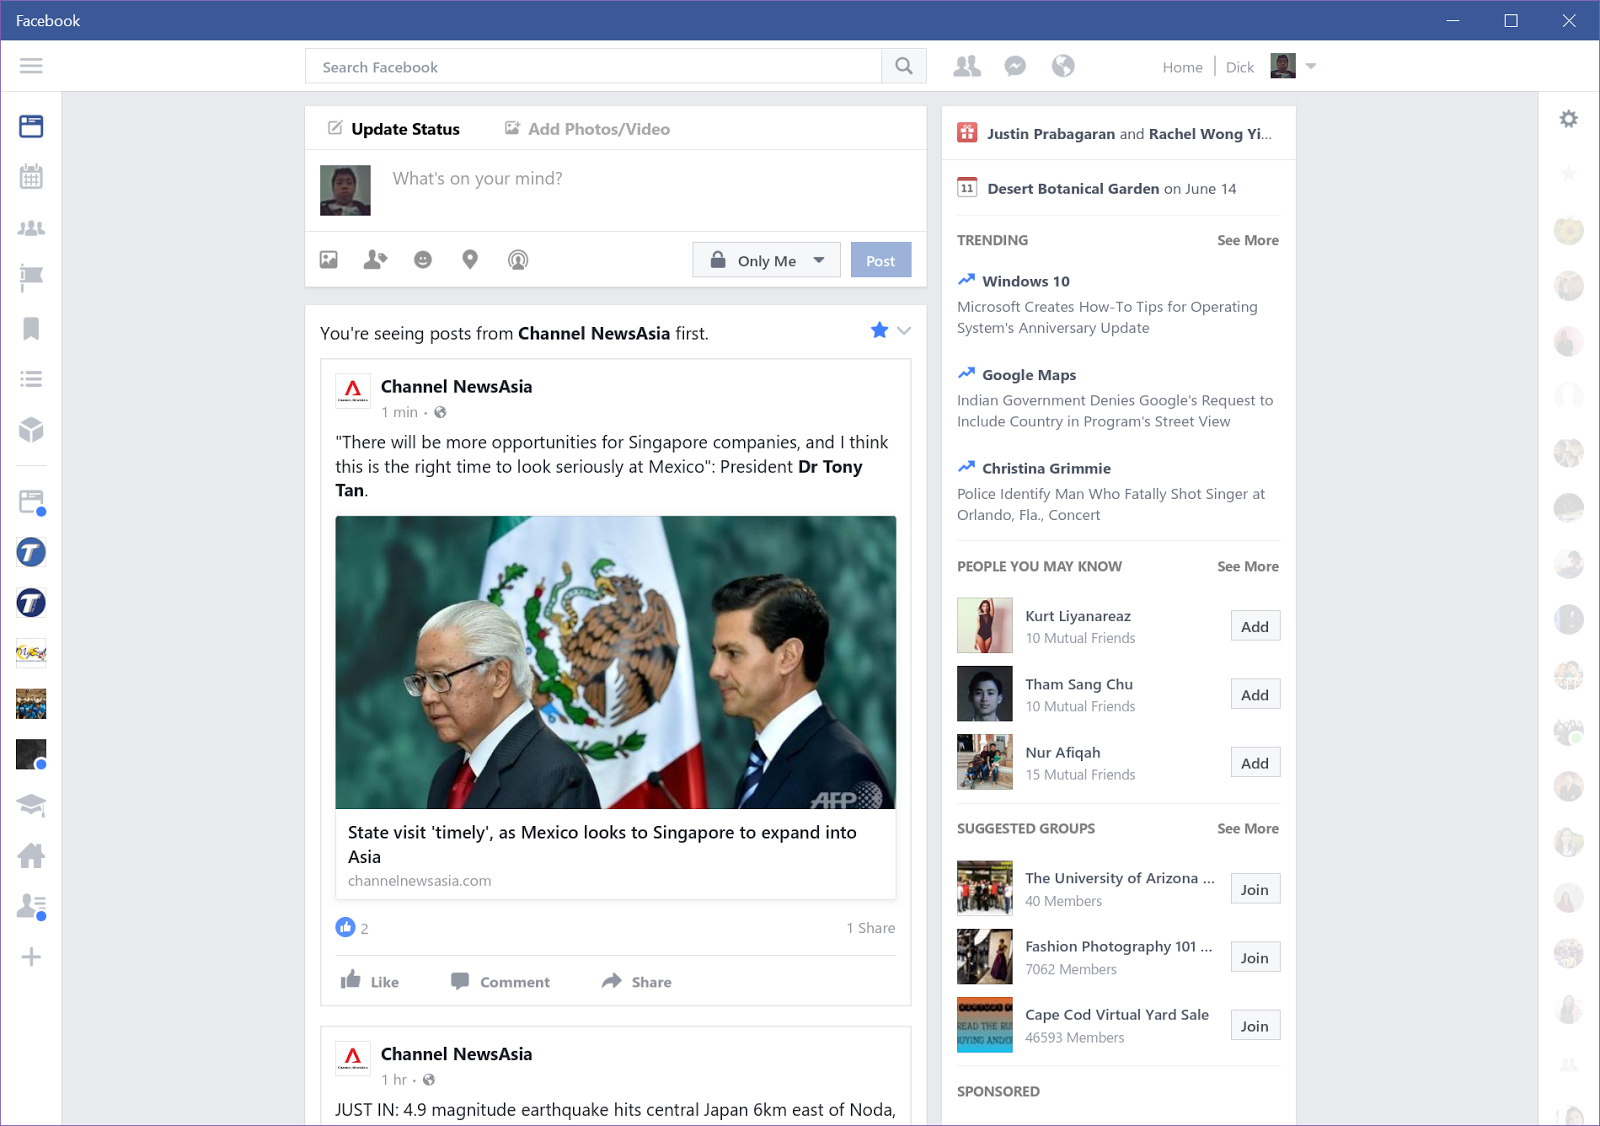Click See More next to Trending
This screenshot has width=1600, height=1126.
[x=1248, y=240]
